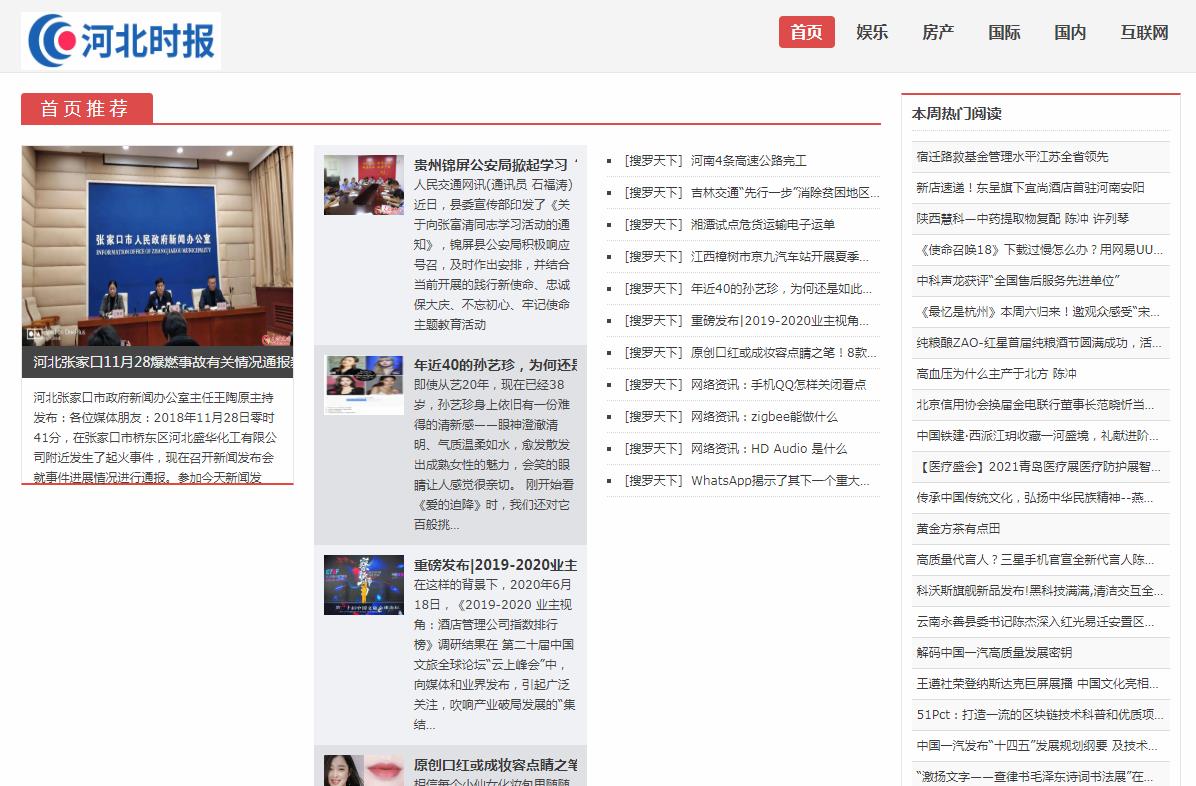Switch to the 国际 section
Screen dimensions: 1196x786
click(1004, 32)
